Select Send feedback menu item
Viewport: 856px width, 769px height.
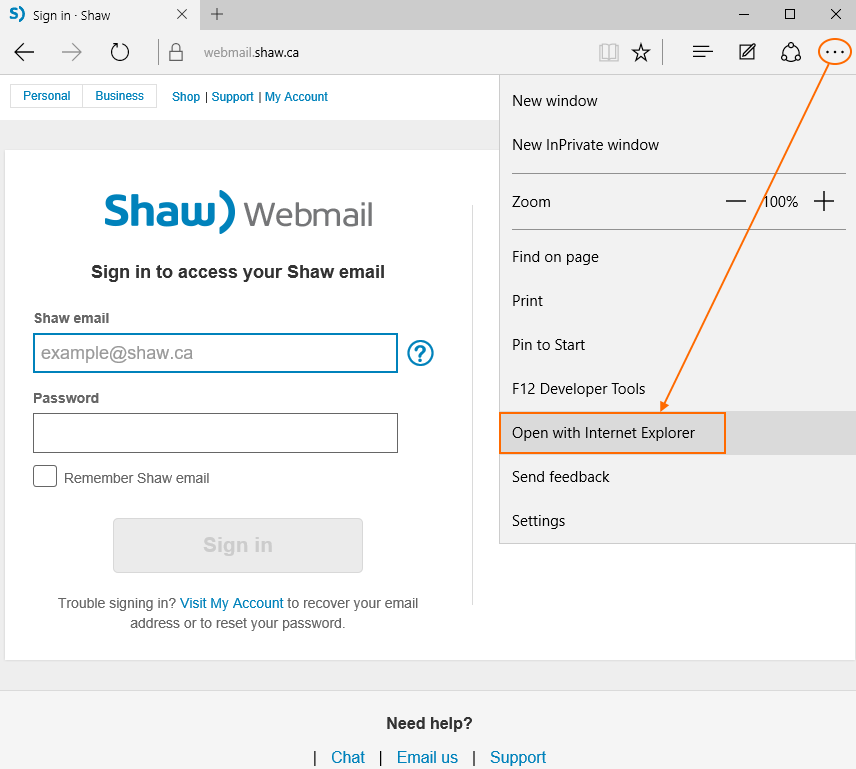click(x=677, y=477)
